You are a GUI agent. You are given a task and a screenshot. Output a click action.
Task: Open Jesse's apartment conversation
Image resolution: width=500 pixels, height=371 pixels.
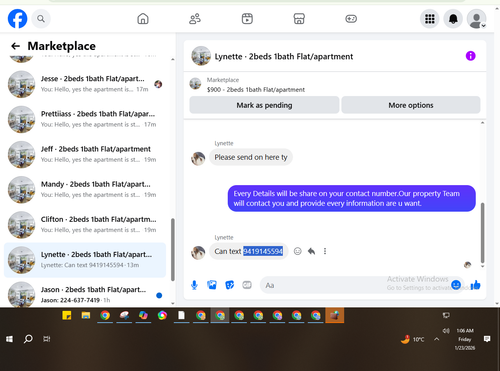click(x=85, y=84)
